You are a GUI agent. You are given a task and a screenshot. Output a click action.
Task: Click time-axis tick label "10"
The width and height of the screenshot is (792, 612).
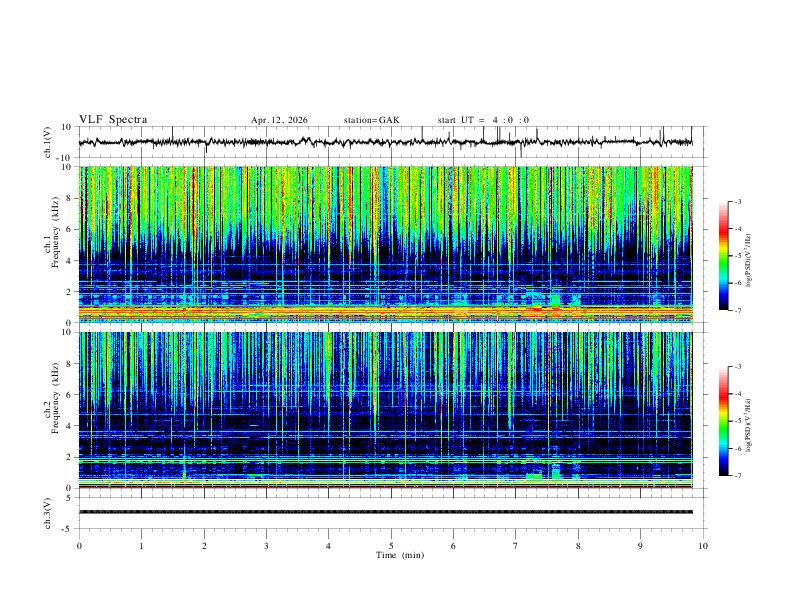[703, 546]
